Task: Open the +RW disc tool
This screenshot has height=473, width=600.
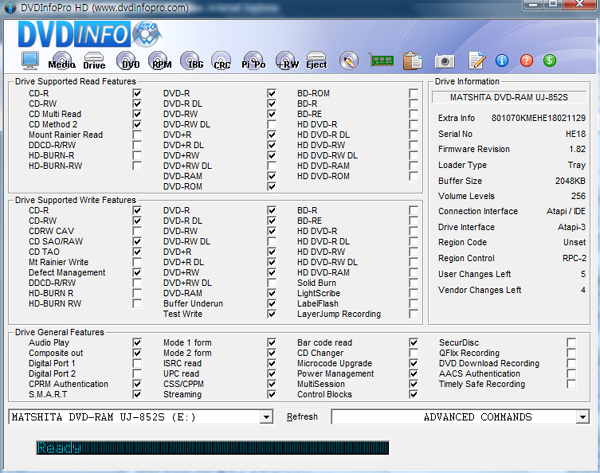Action: [287, 60]
